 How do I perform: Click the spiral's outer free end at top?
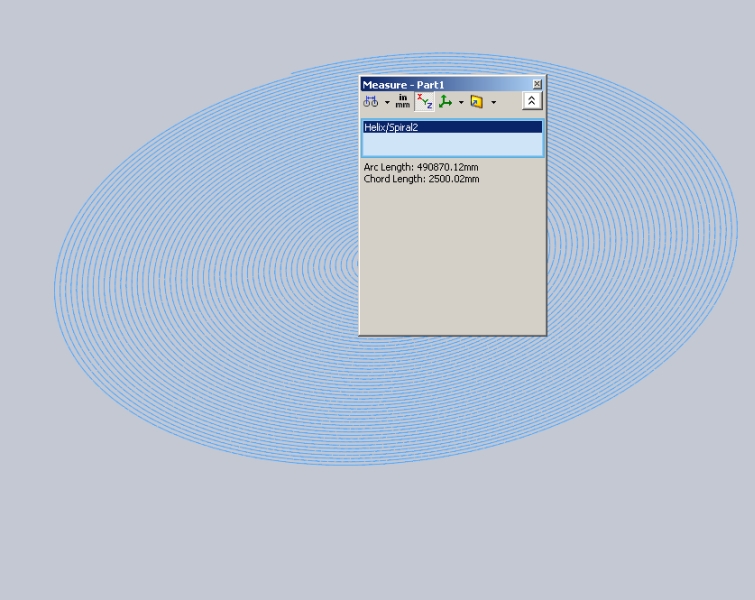[293, 73]
